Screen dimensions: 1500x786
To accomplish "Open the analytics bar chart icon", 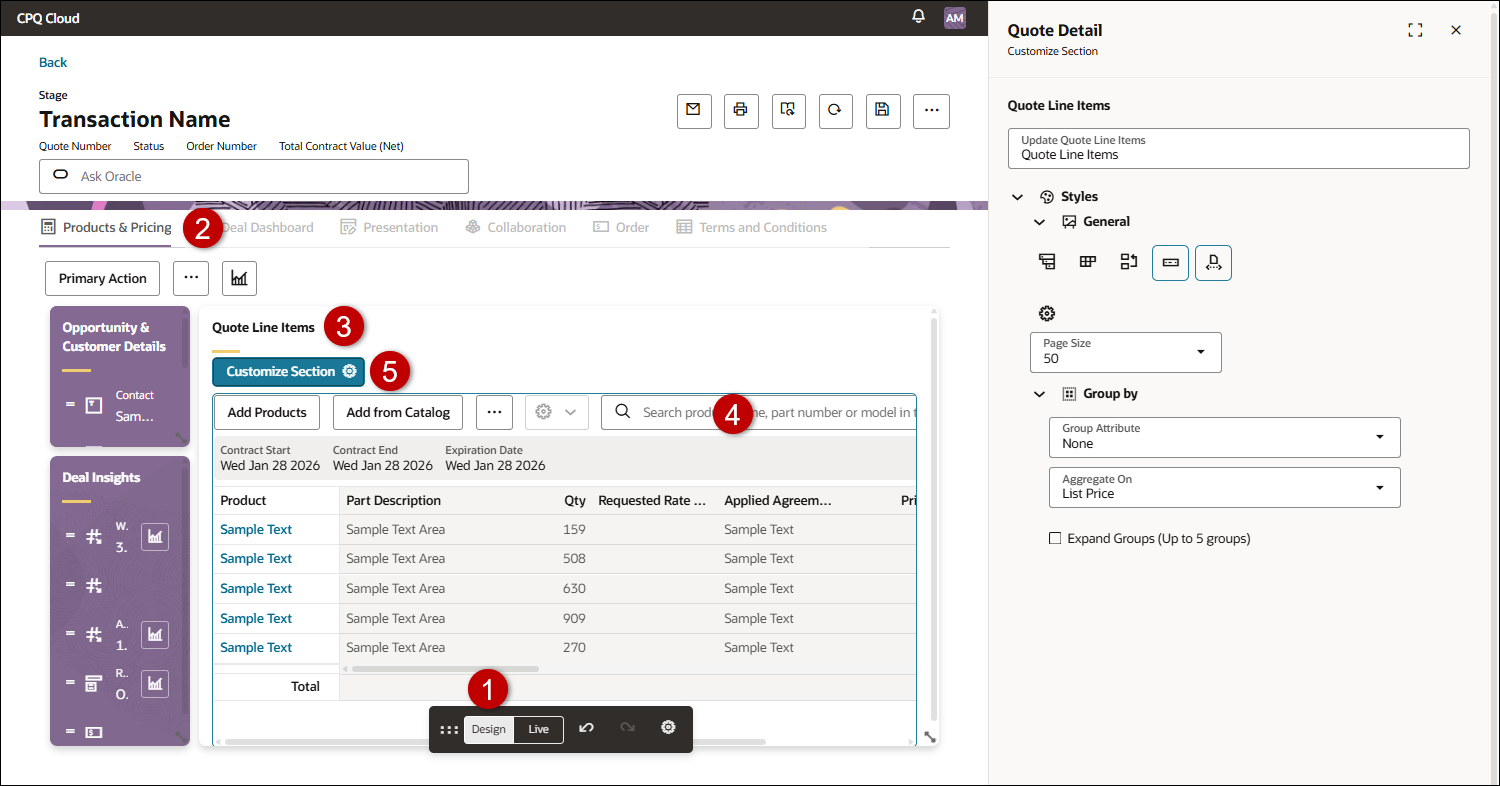I will (x=239, y=278).
